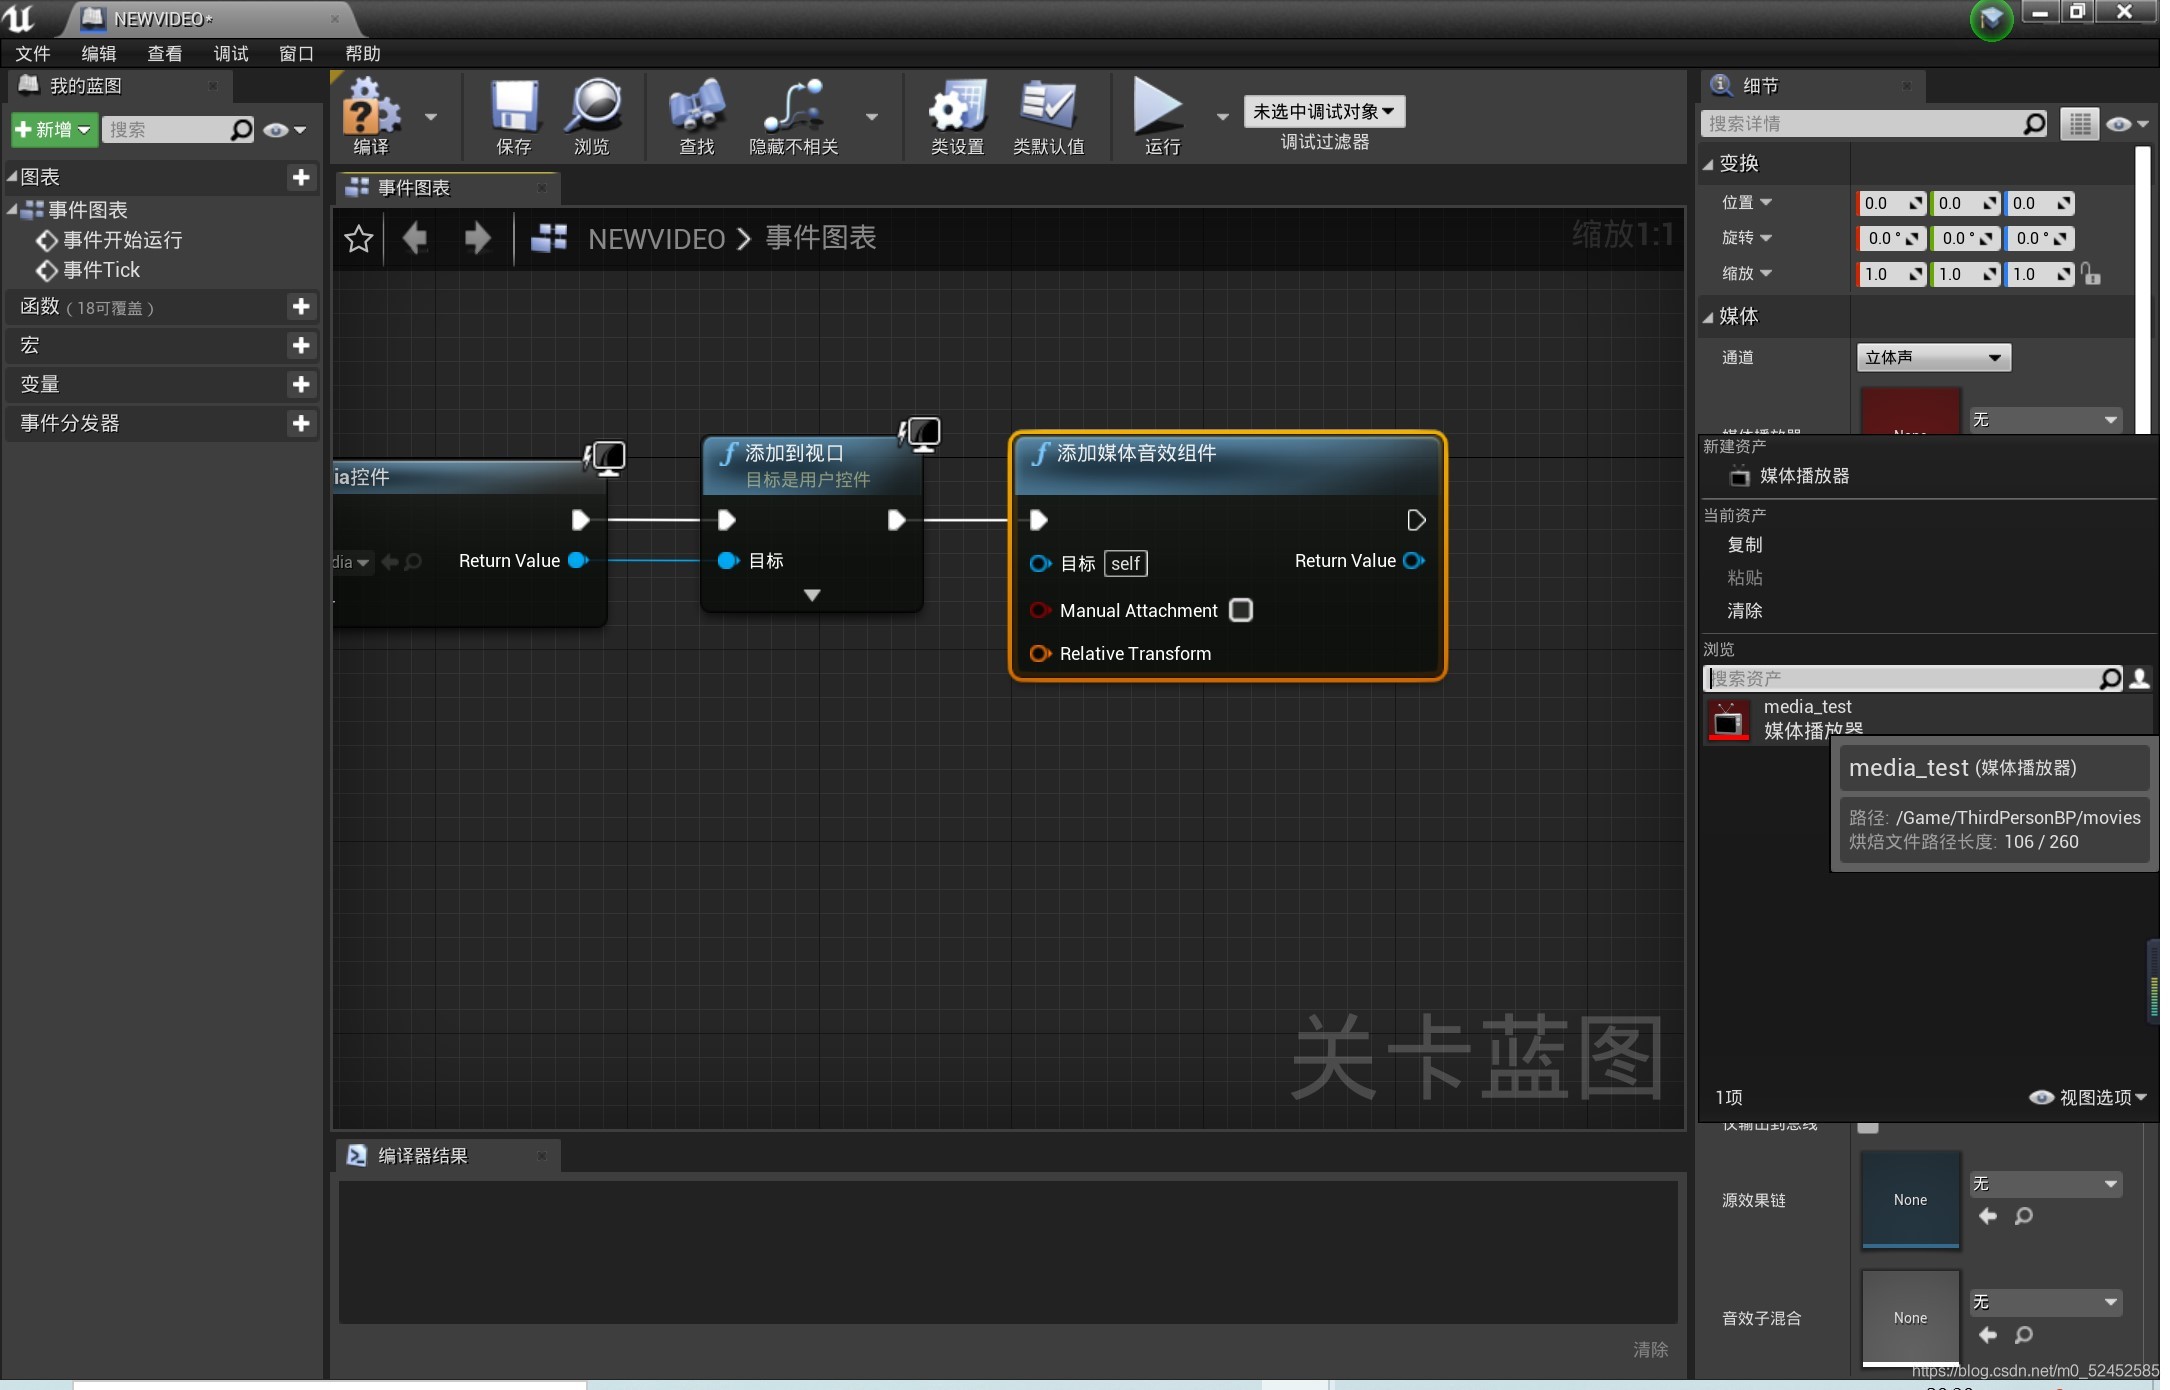Click the 目标 pin on 添加到视口 node

click(728, 561)
